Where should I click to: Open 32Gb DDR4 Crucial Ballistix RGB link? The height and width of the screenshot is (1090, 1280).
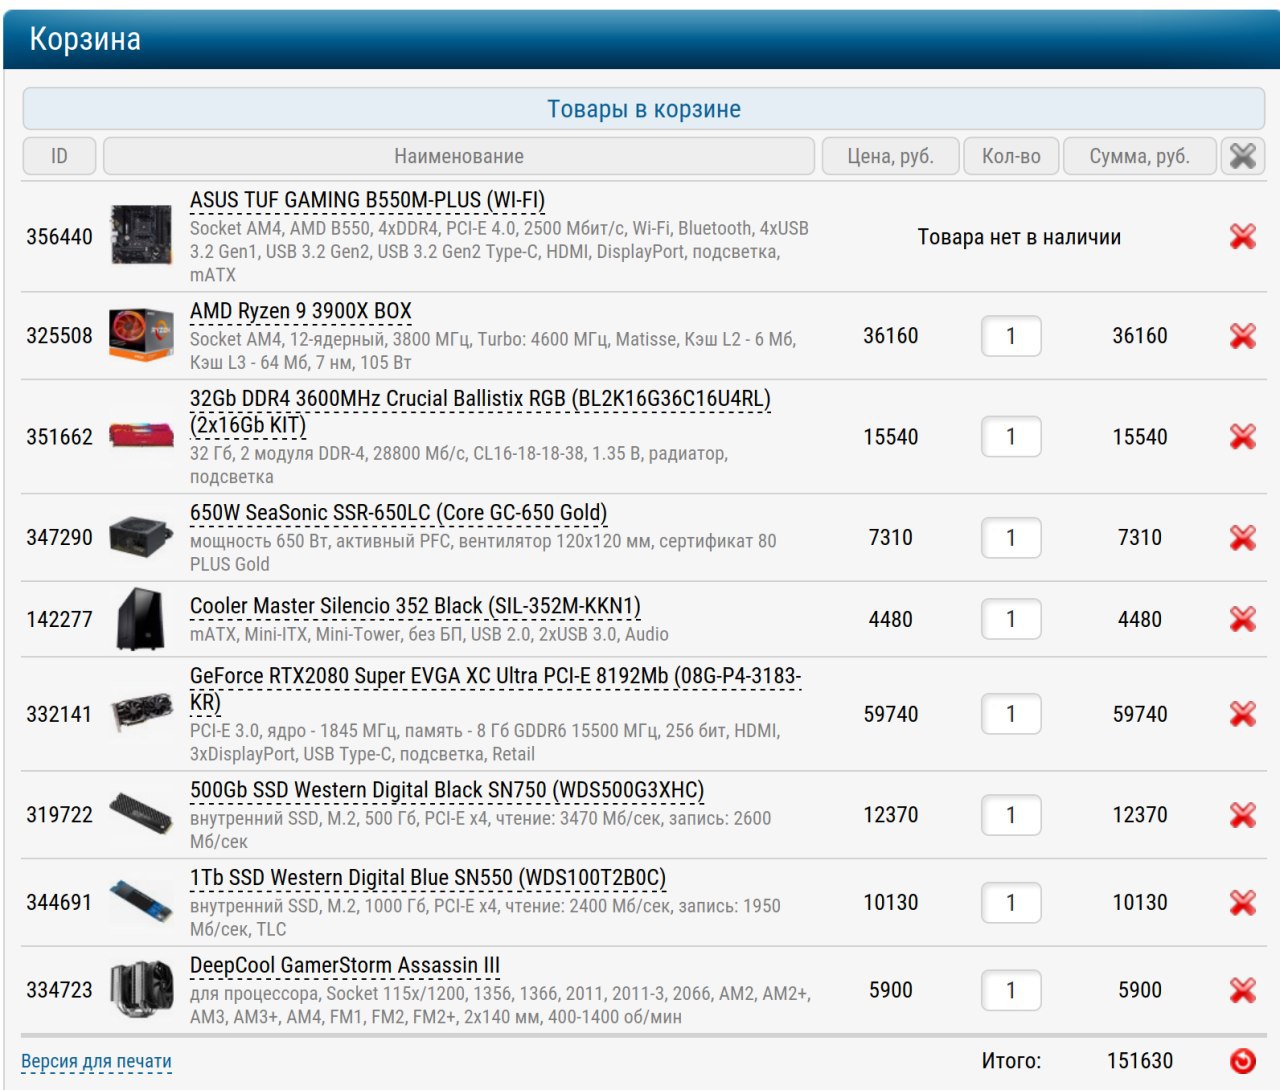(x=480, y=411)
